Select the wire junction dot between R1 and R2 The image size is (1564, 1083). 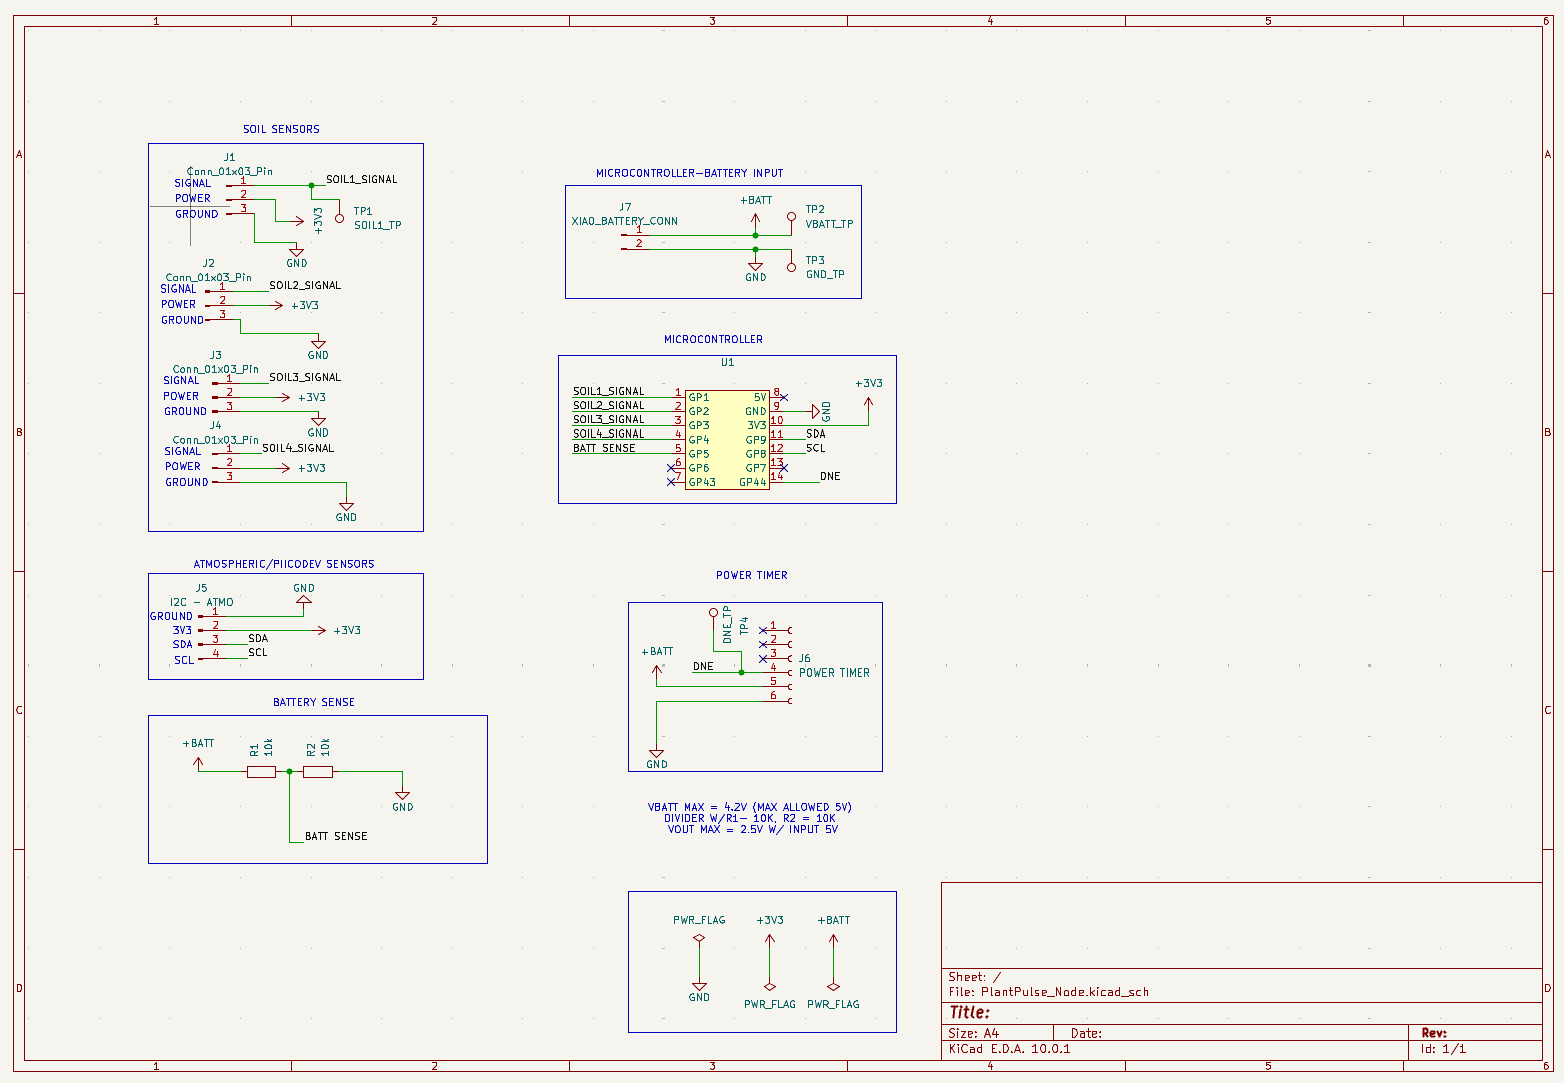tap(289, 771)
